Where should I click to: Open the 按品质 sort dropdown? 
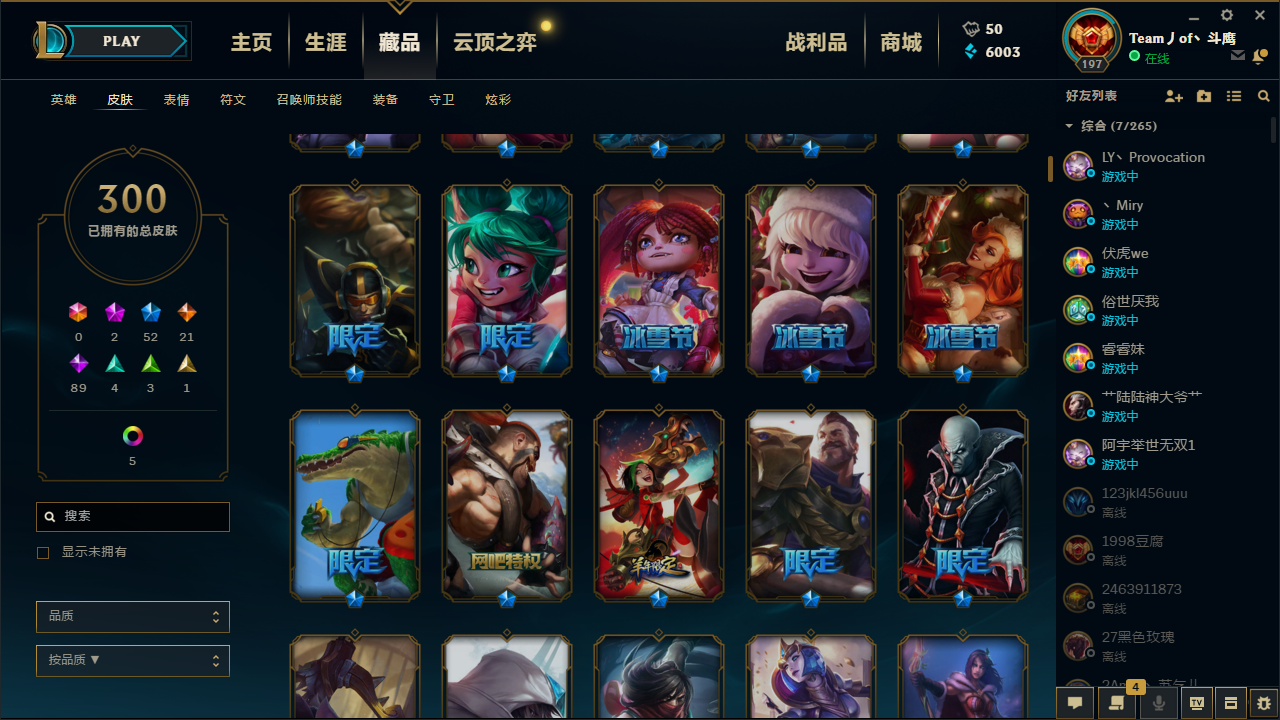coord(133,661)
